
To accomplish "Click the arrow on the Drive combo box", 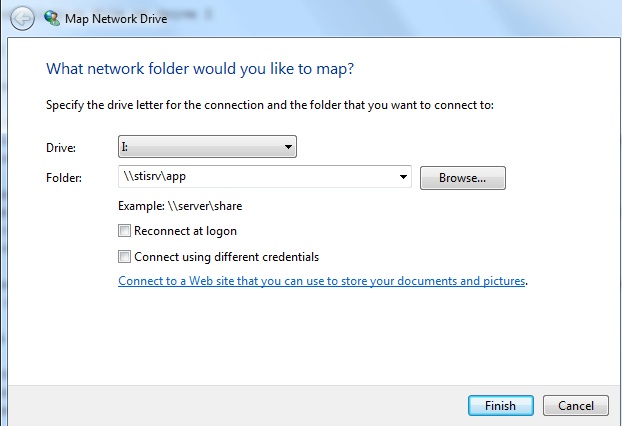I will click(288, 148).
